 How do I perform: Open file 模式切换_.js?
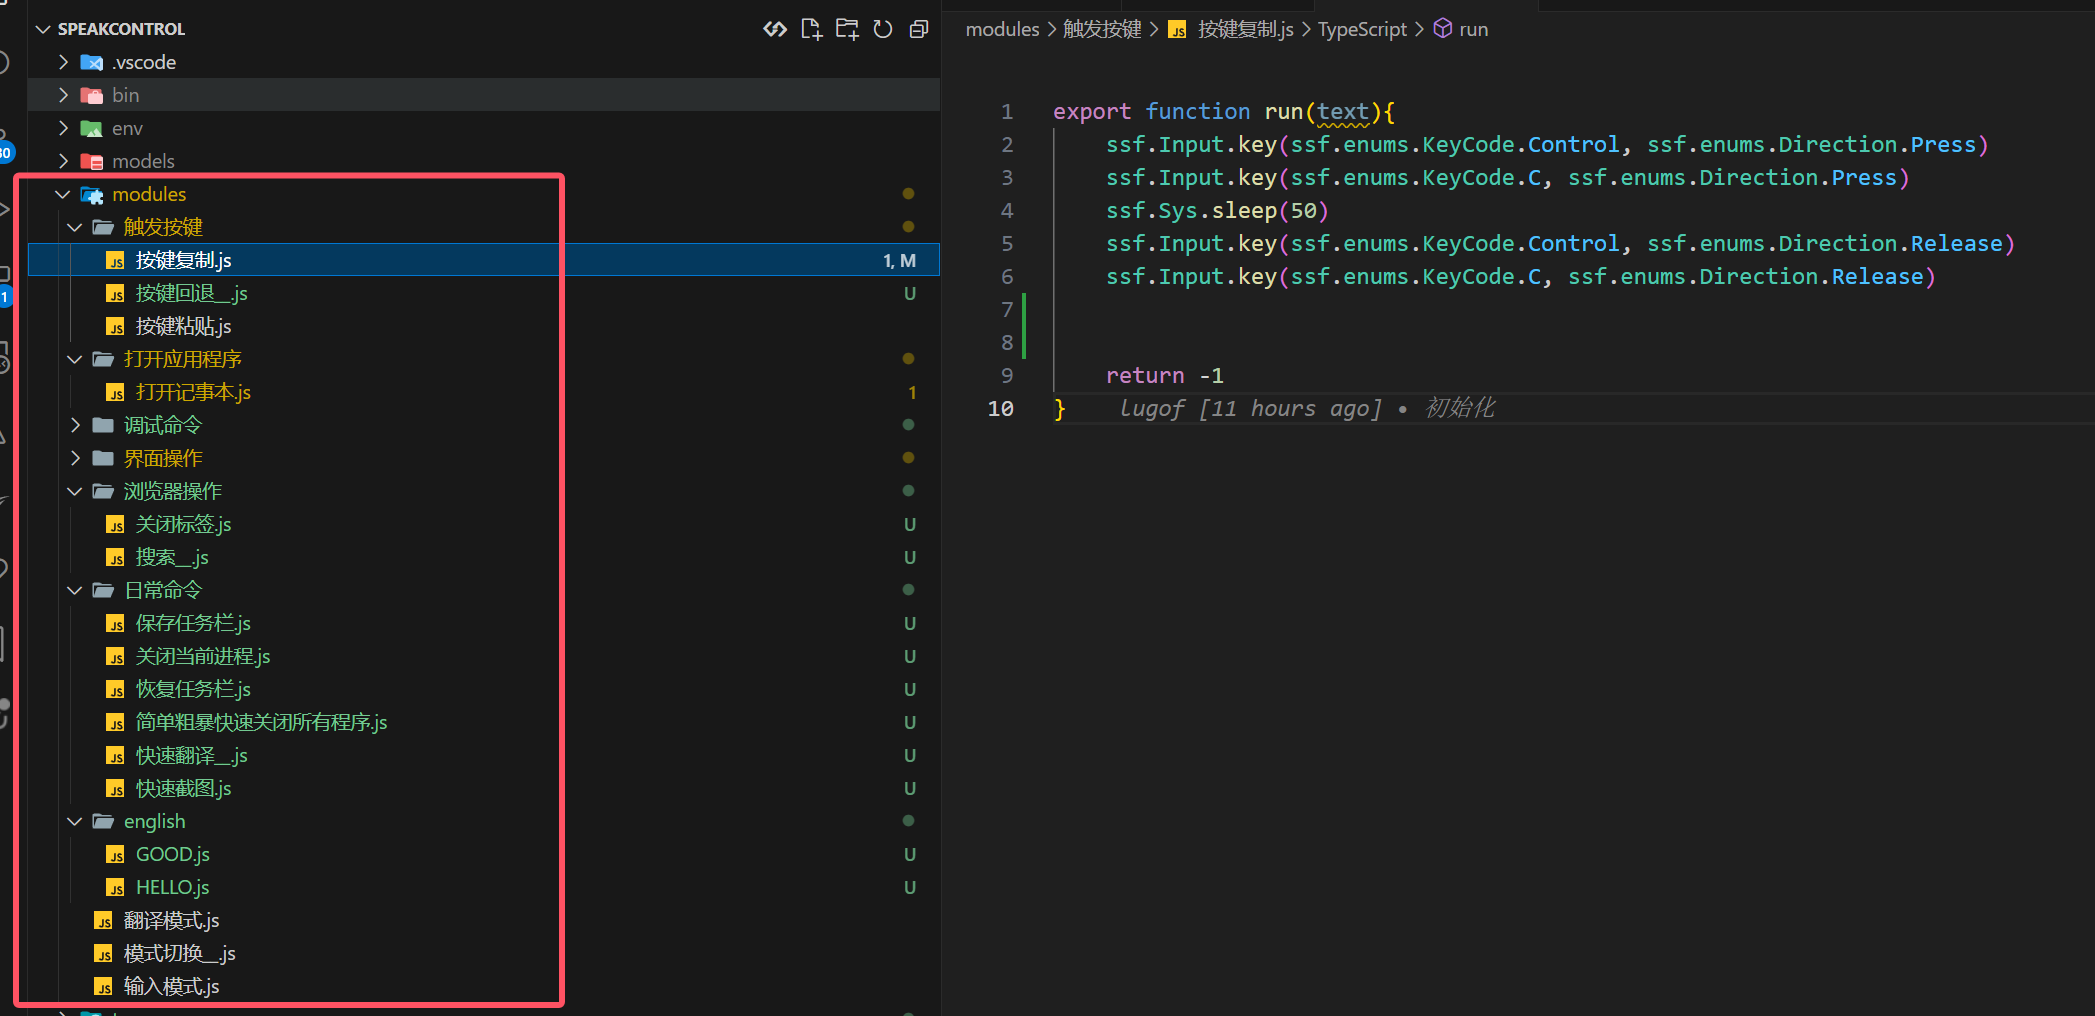pyautogui.click(x=483, y=953)
